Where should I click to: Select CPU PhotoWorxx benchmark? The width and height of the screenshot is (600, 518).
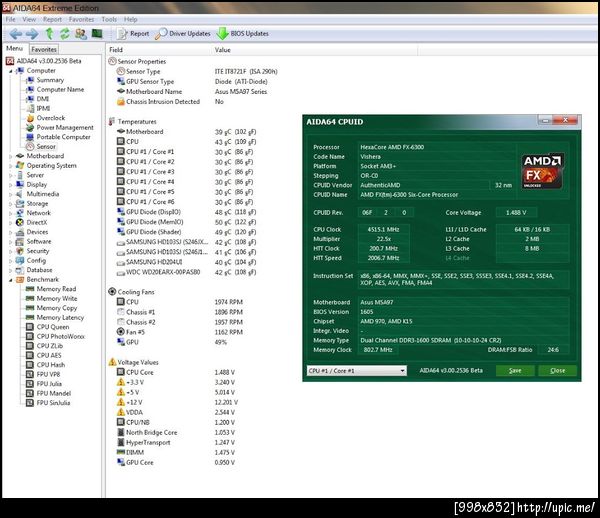click(60, 336)
